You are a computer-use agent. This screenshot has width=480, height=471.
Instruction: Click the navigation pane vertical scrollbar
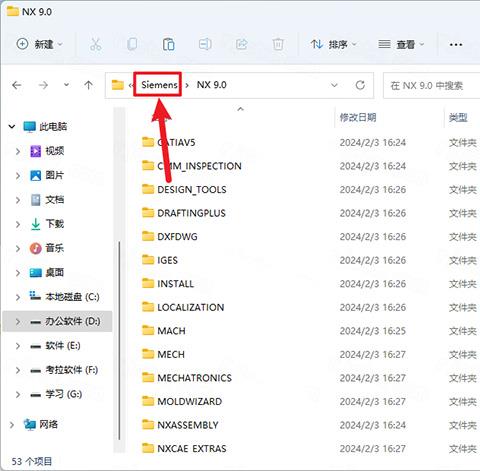point(119,340)
